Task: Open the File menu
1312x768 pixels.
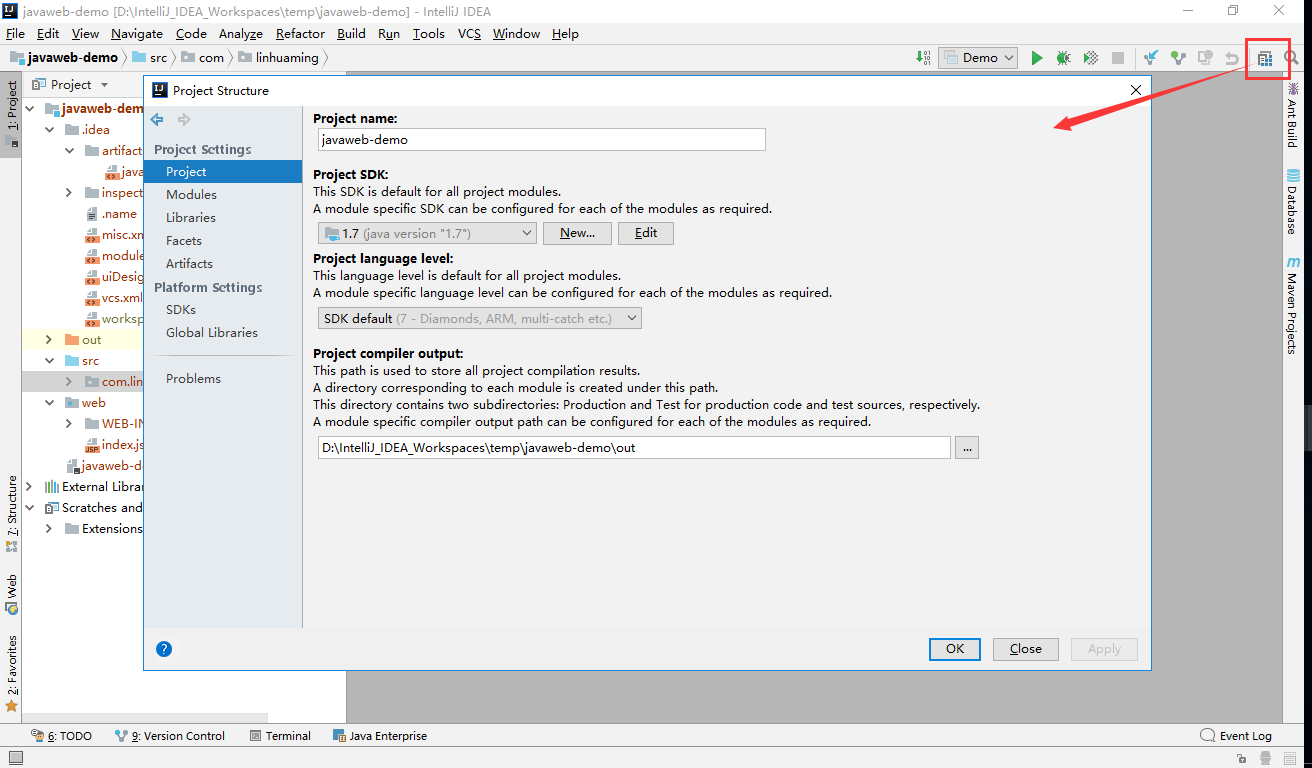Action: (15, 34)
